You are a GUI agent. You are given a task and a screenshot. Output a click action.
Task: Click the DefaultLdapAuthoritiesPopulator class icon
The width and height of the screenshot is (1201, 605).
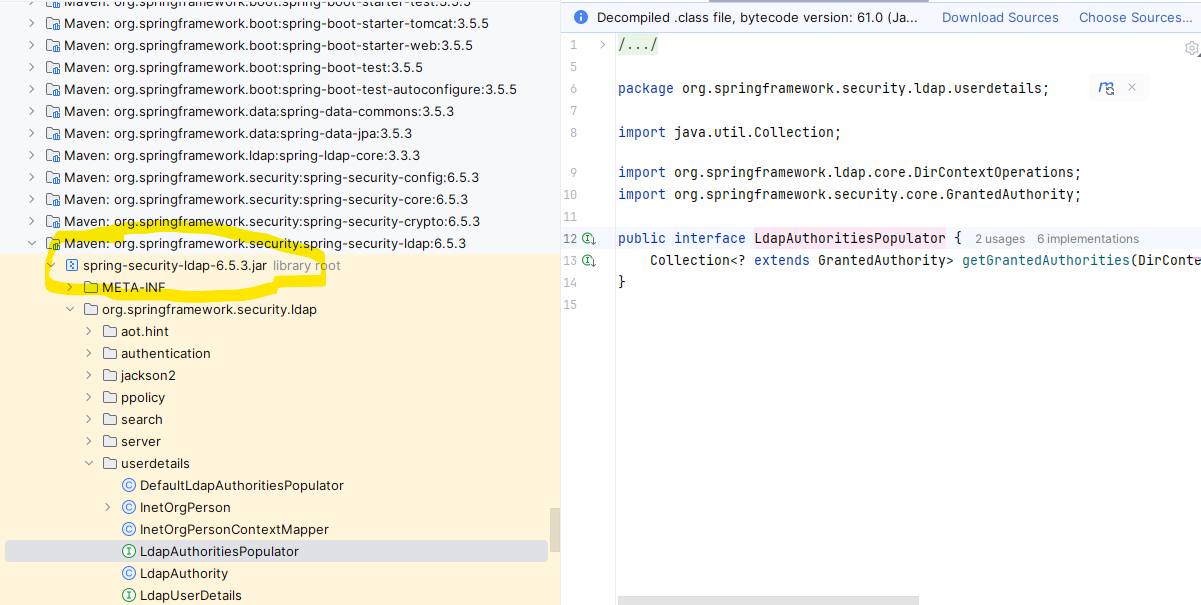128,486
